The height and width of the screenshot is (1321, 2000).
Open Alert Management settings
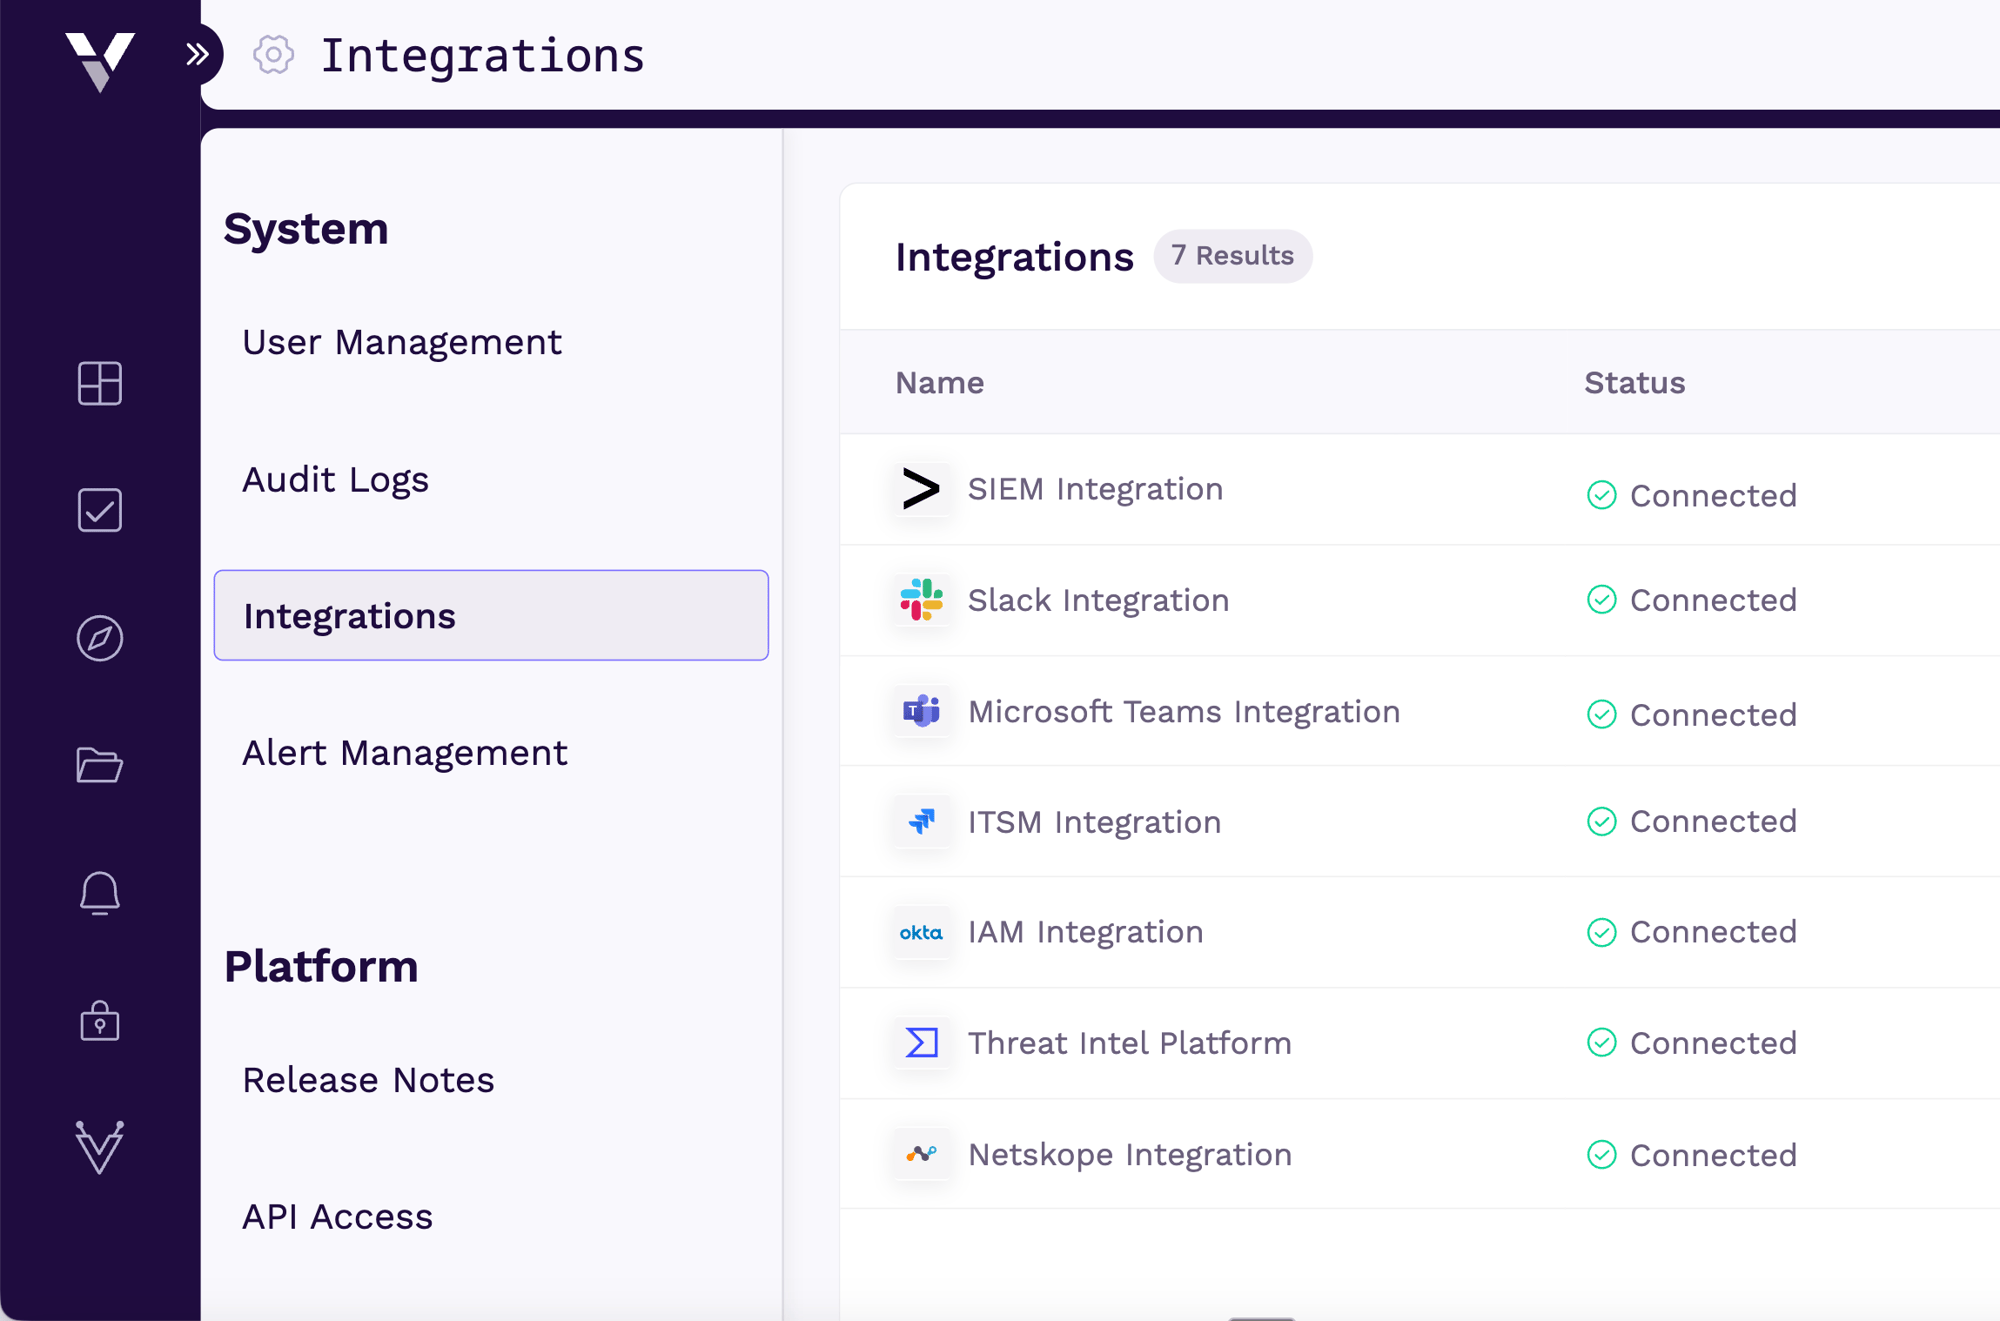coord(404,753)
